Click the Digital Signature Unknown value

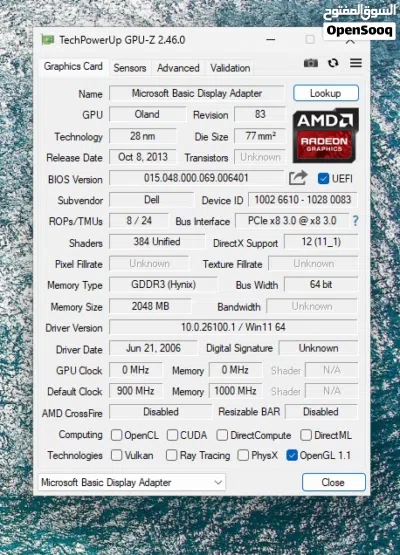point(318,348)
